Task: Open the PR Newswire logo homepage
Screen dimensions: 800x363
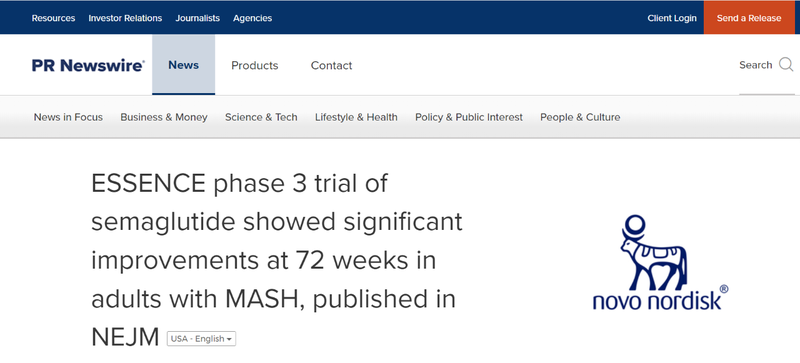Action: [x=88, y=65]
